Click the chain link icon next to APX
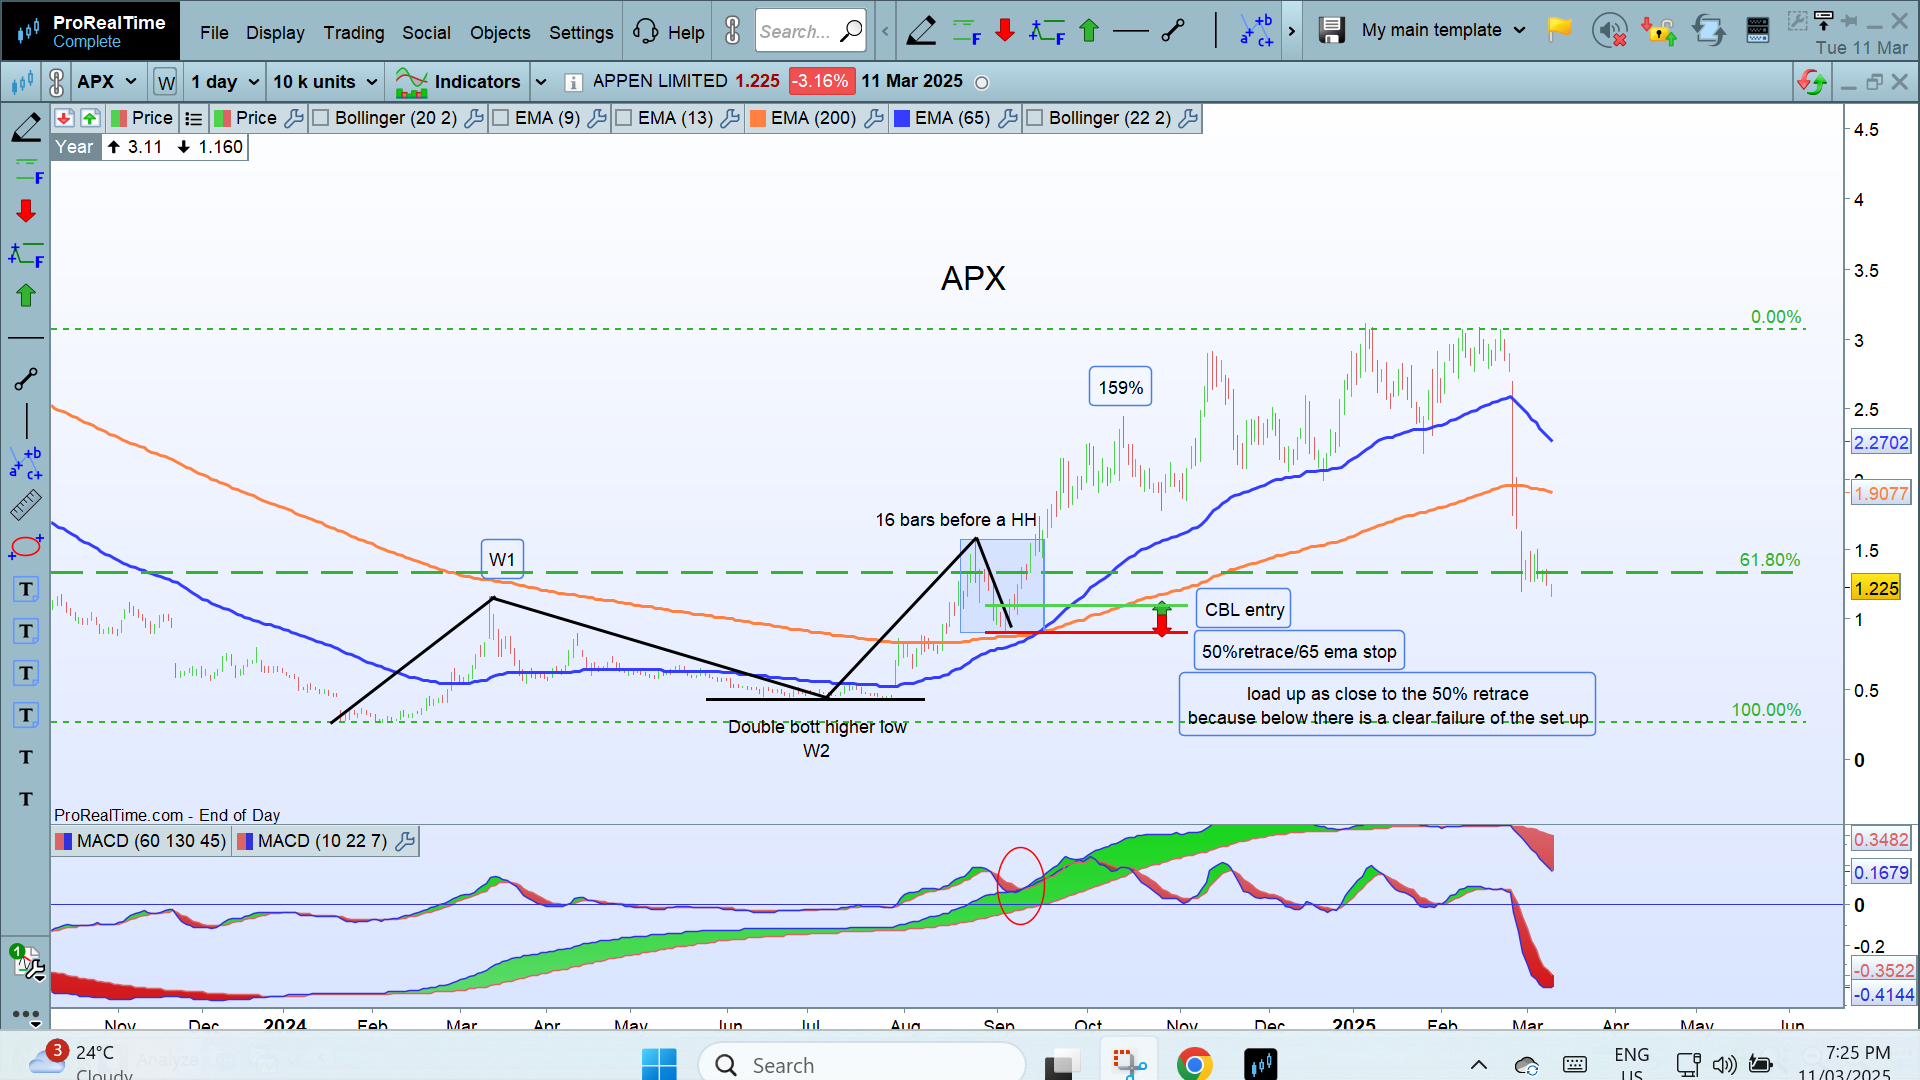The width and height of the screenshot is (1920, 1080). pos(56,82)
